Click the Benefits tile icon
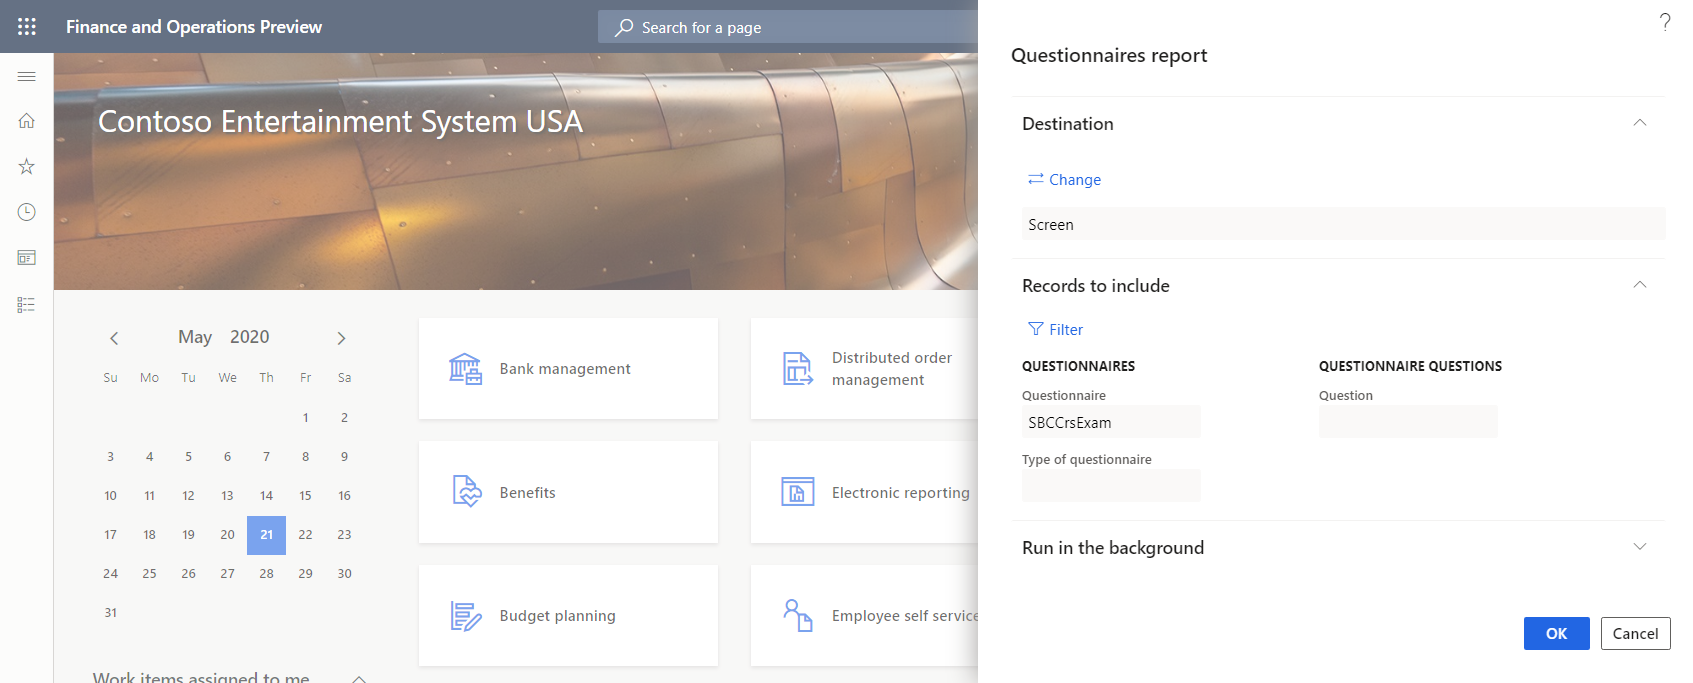Screen dimensions: 1693x683 pos(467,492)
